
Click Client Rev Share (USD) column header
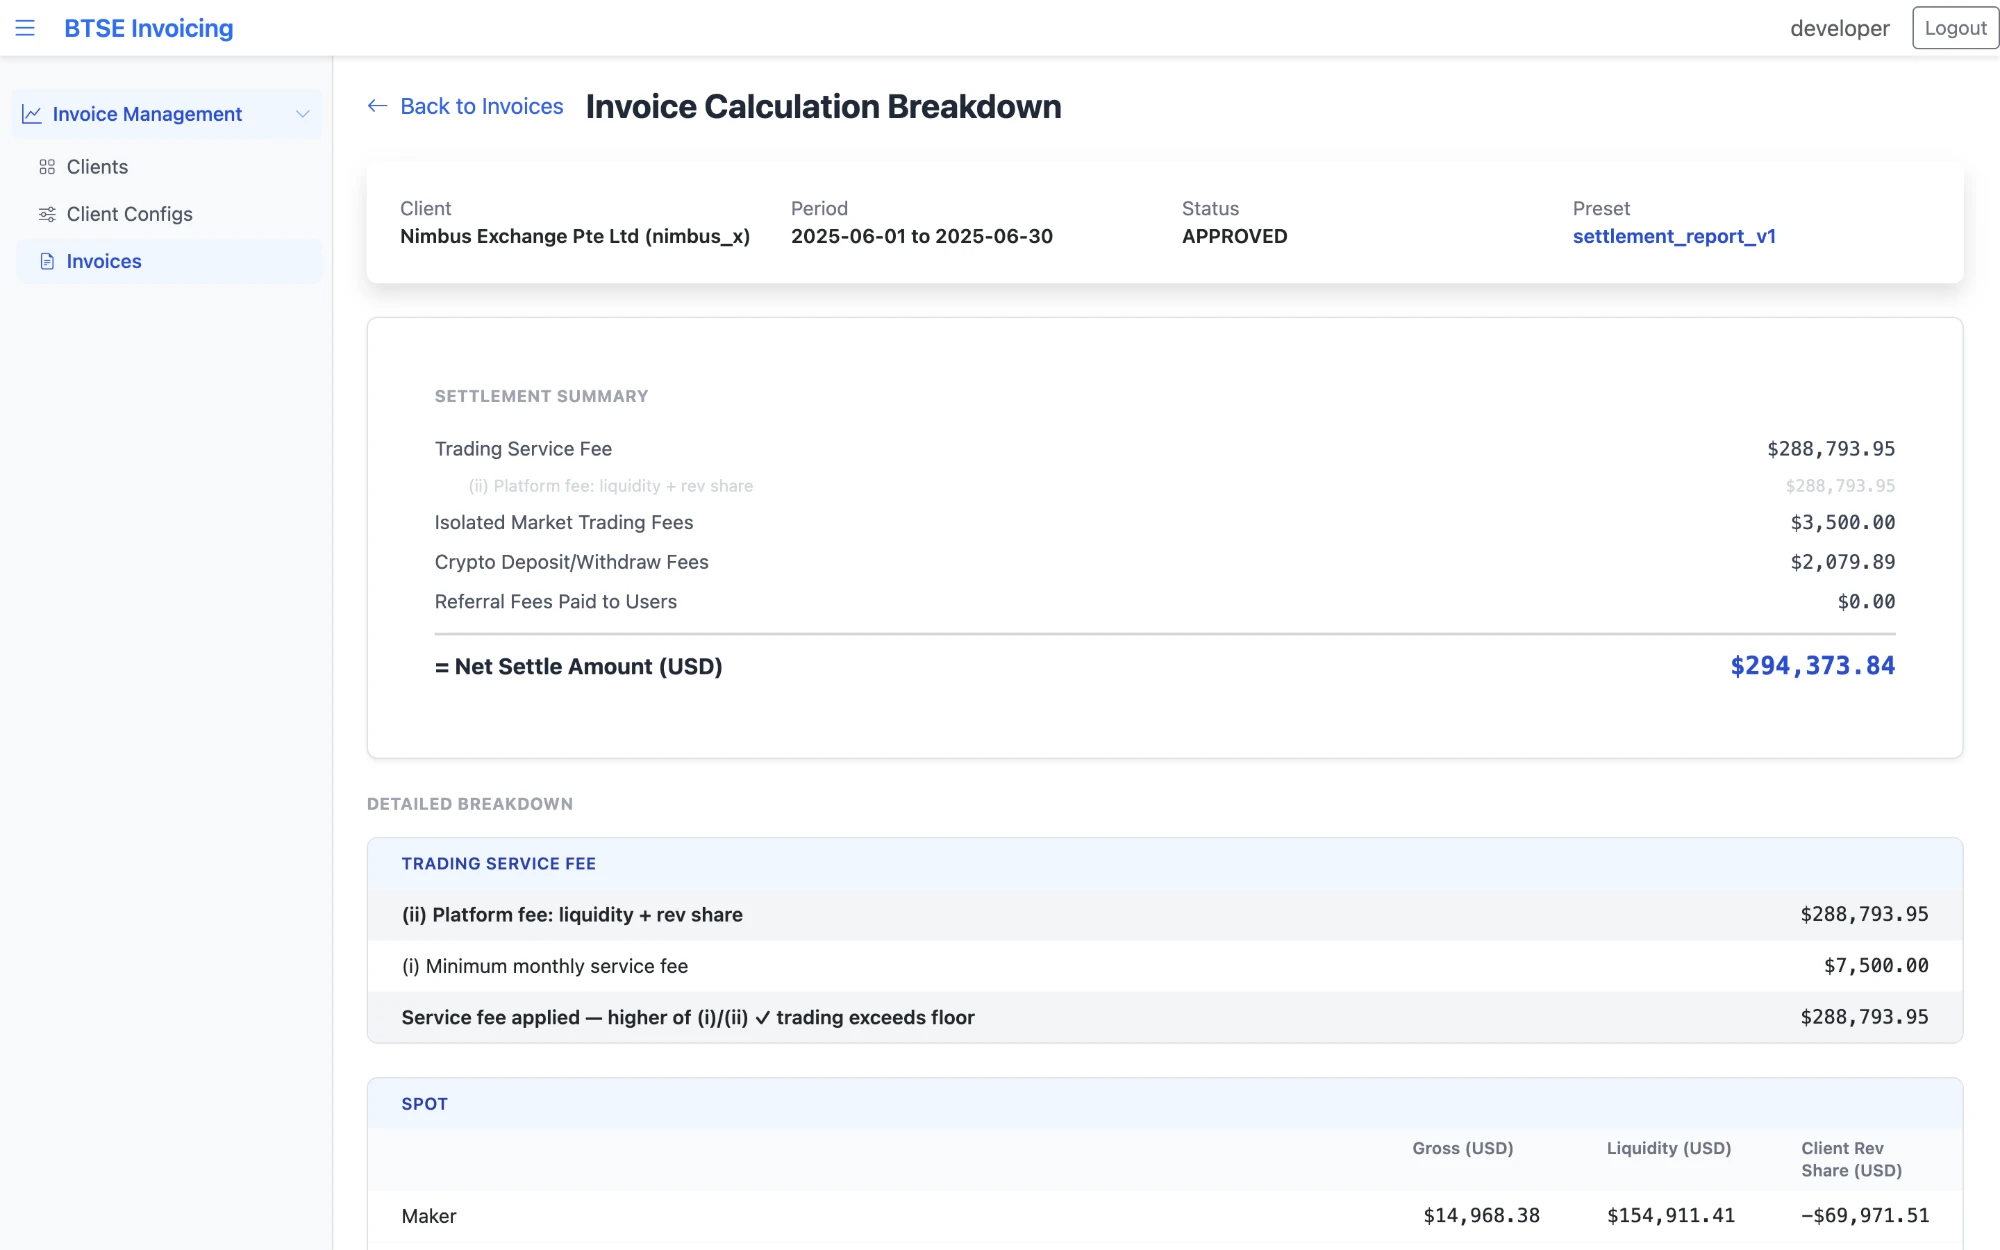click(1851, 1159)
